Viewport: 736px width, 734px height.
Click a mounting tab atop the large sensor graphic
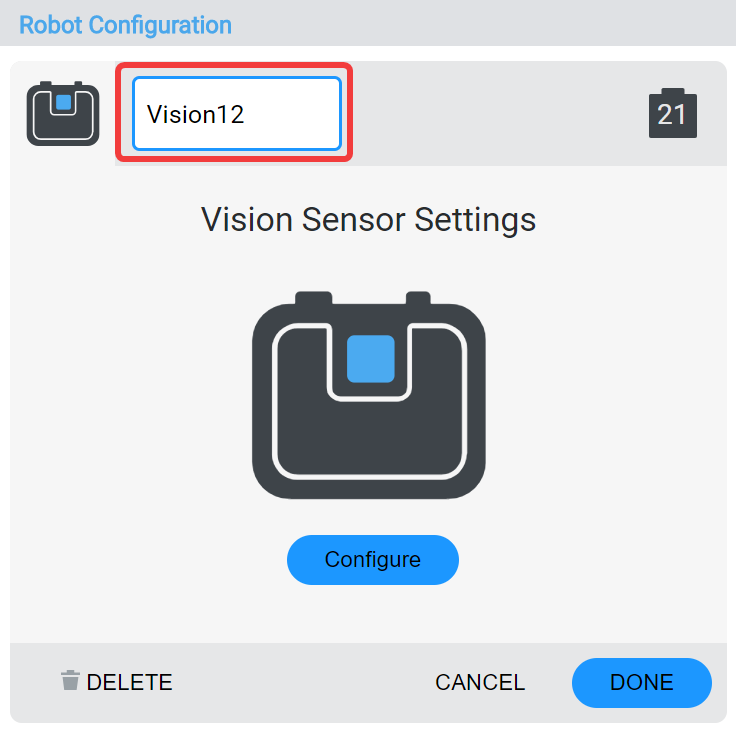(313, 298)
